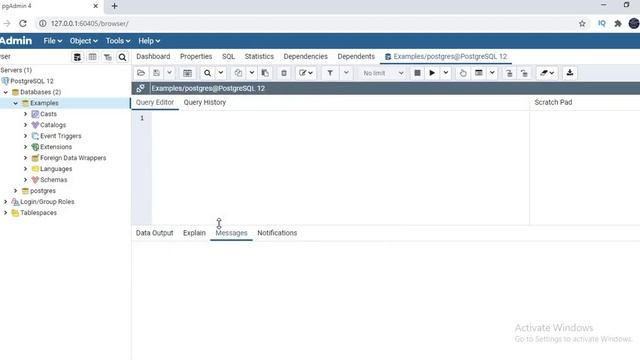Open file icon in query toolbar
The height and width of the screenshot is (360, 640).
click(141, 73)
